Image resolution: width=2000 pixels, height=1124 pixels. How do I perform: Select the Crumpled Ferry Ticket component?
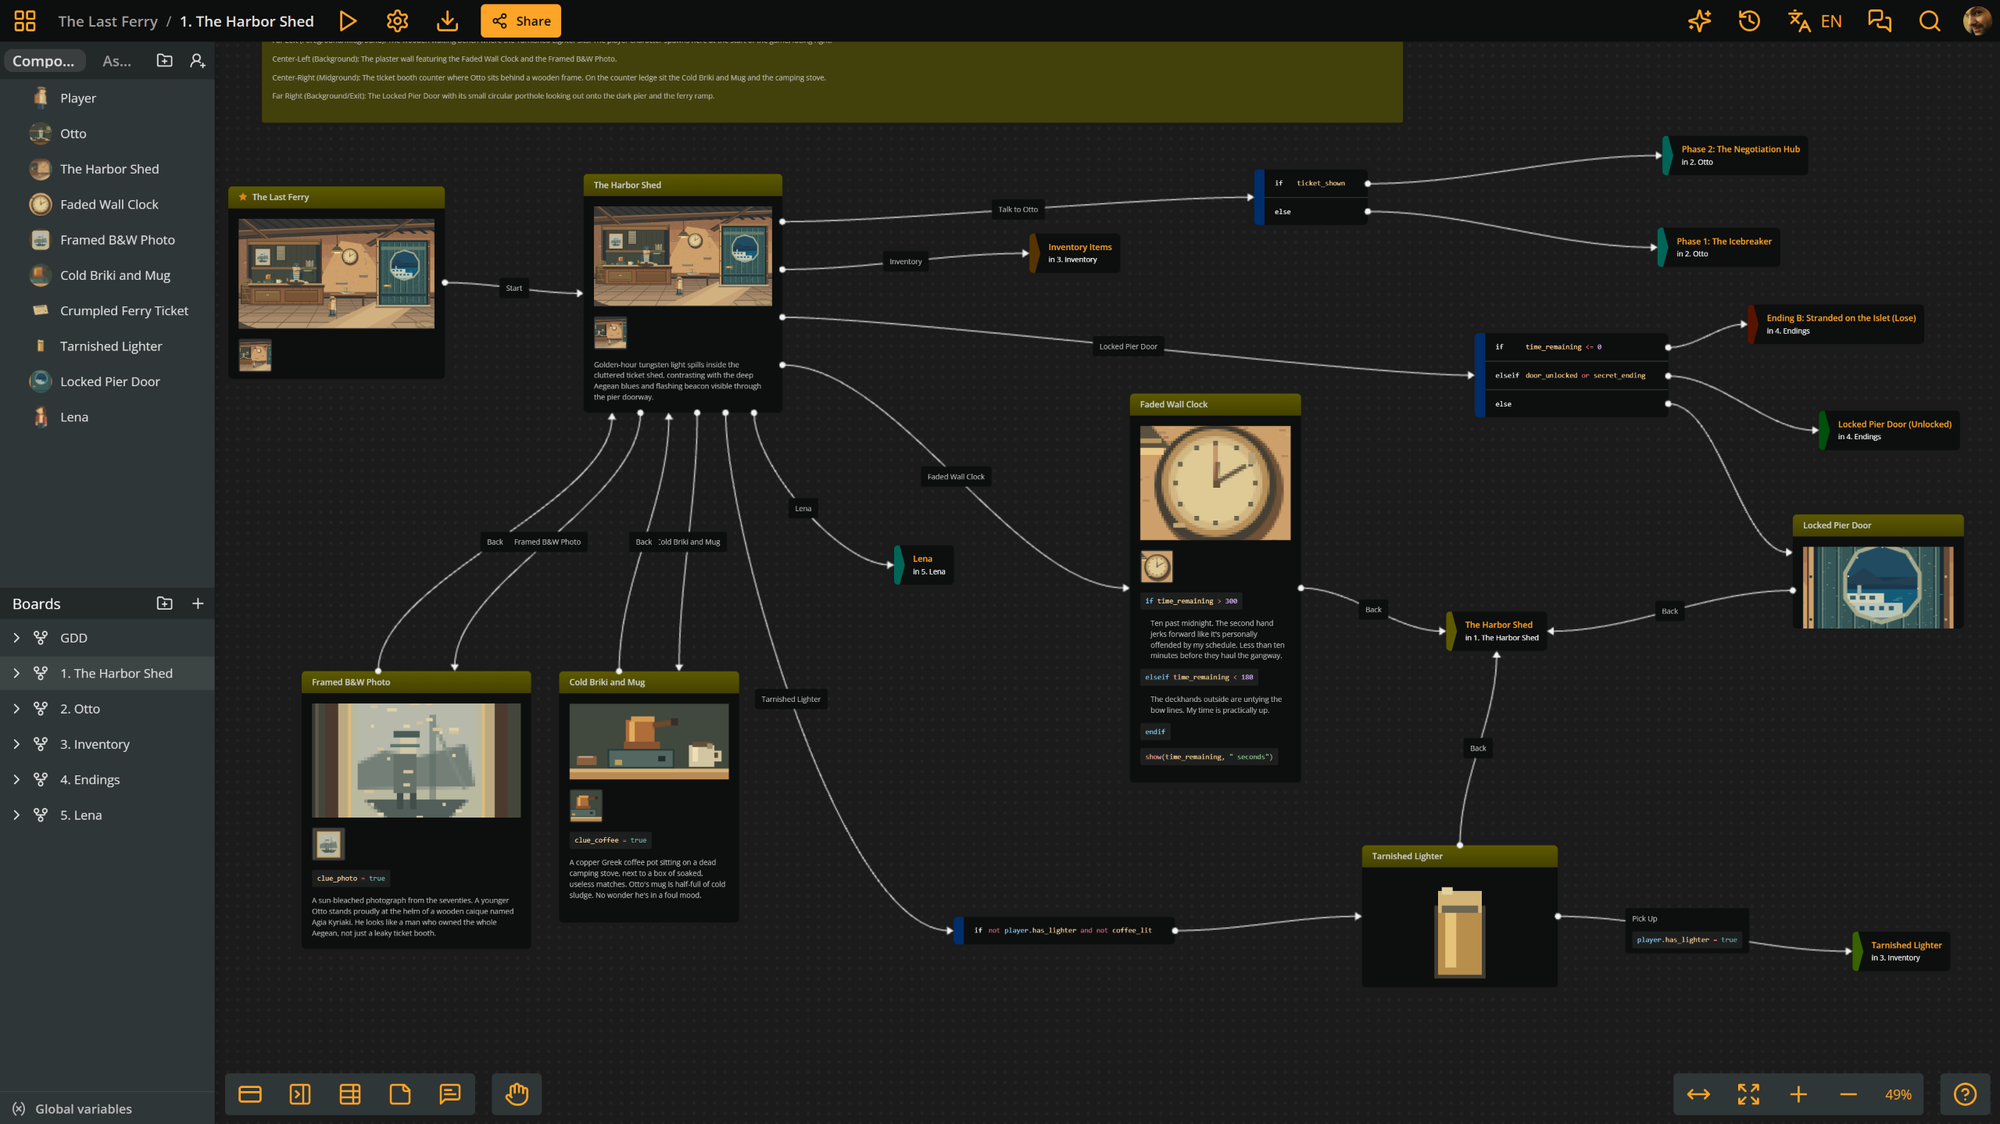click(x=107, y=311)
